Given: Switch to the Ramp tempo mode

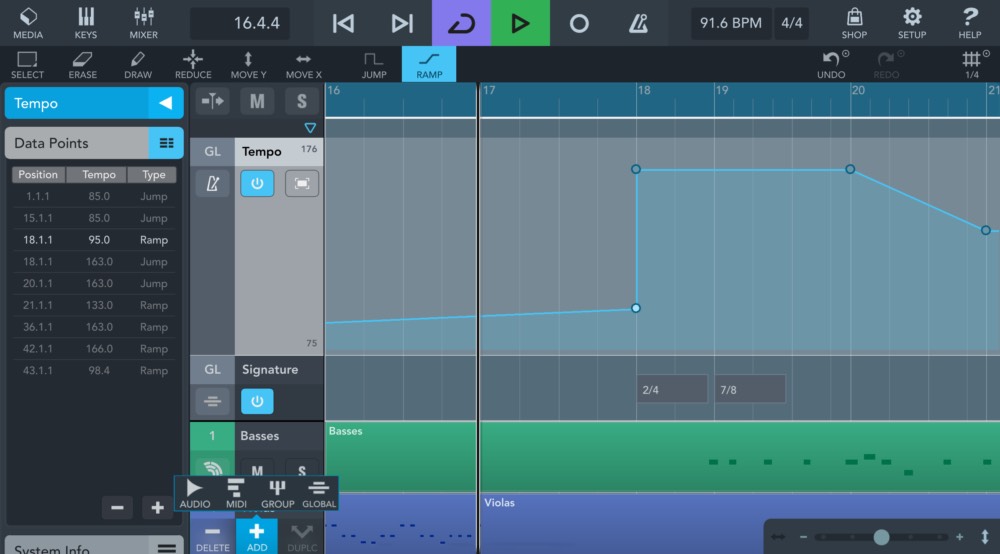Looking at the screenshot, I should click(x=429, y=64).
